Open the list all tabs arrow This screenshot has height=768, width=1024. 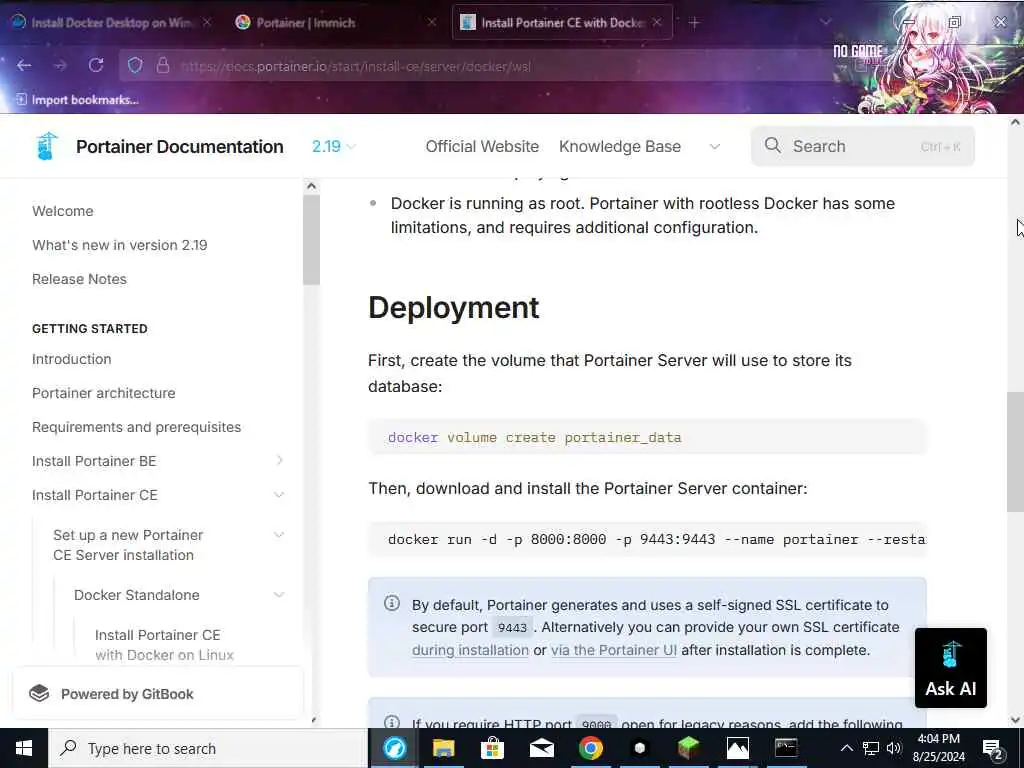click(x=825, y=22)
